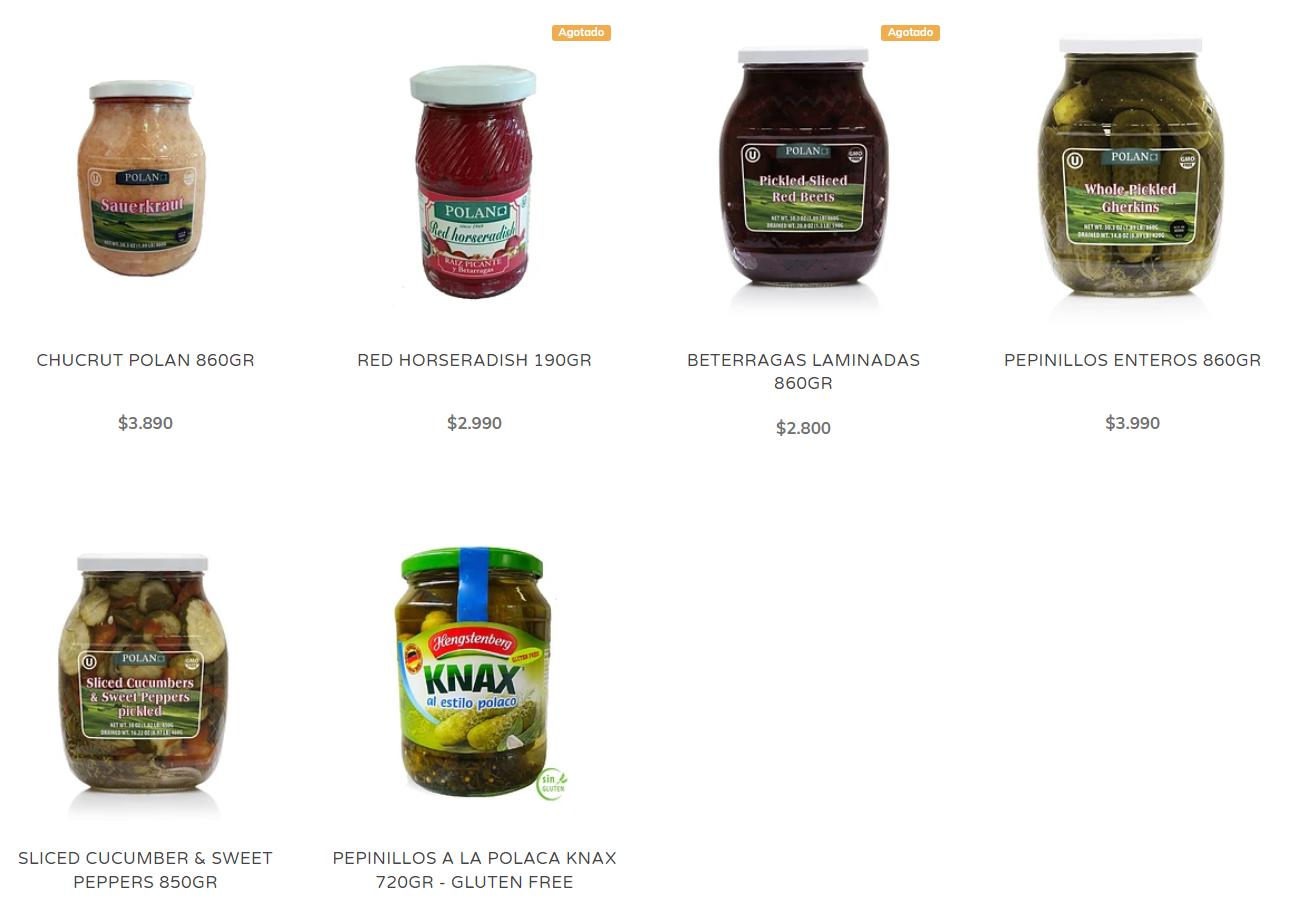The width and height of the screenshot is (1292, 912).
Task: Open the PEPINILLOS ENTEROS 860GR product link
Action: point(1133,360)
